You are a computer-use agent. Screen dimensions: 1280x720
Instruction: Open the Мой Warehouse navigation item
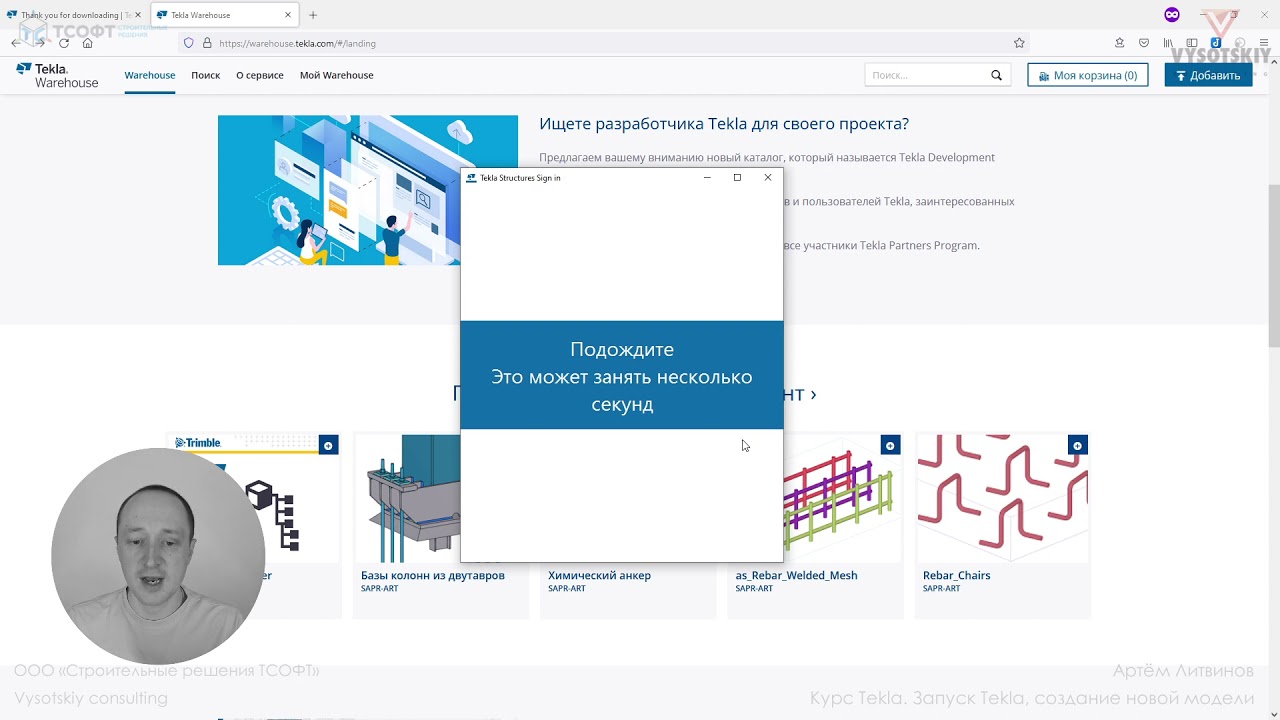click(336, 75)
